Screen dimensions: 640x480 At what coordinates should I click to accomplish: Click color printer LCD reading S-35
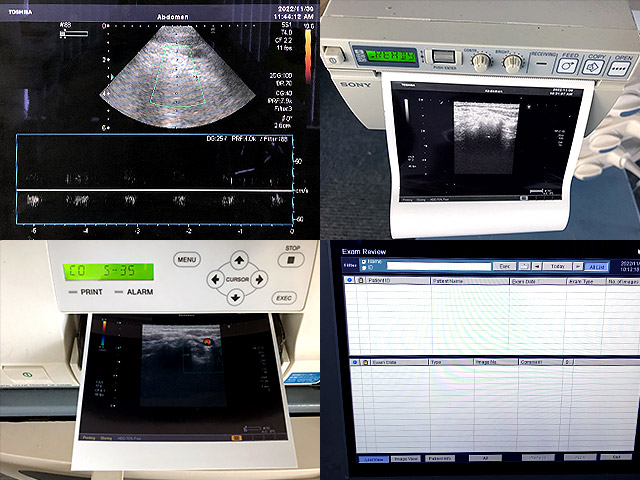pyautogui.click(x=109, y=271)
